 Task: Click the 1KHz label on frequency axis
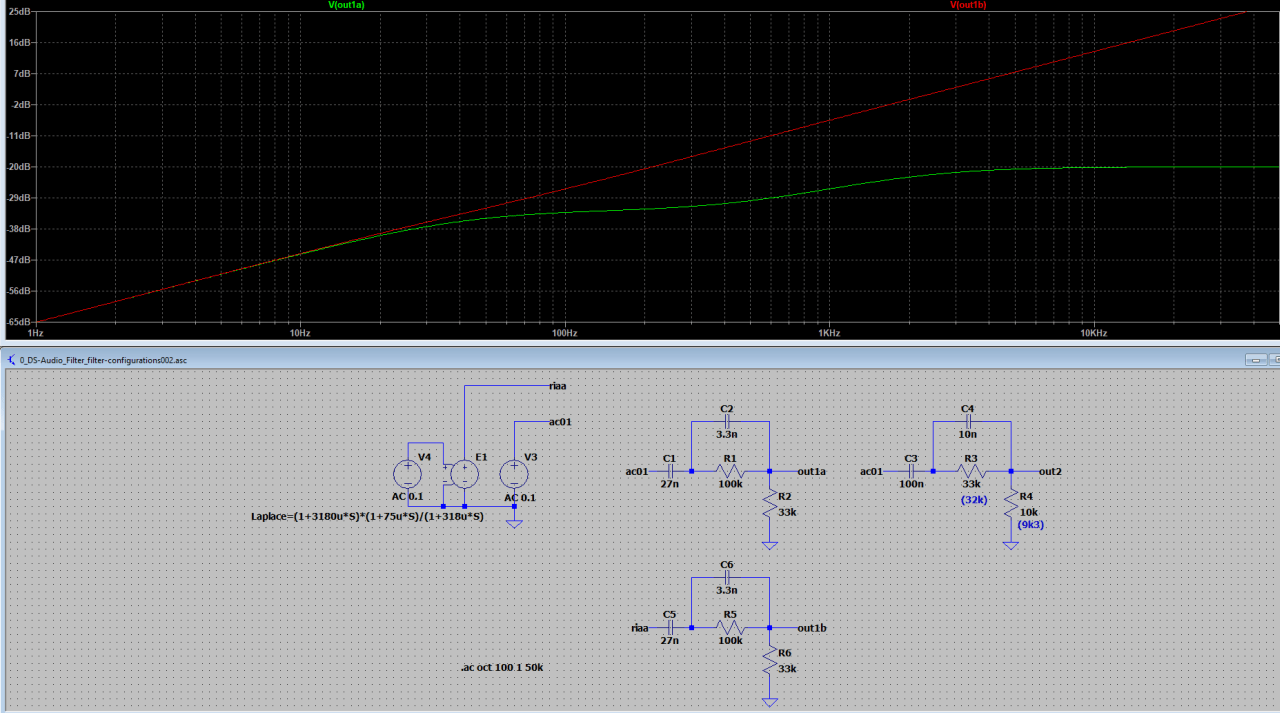(828, 332)
